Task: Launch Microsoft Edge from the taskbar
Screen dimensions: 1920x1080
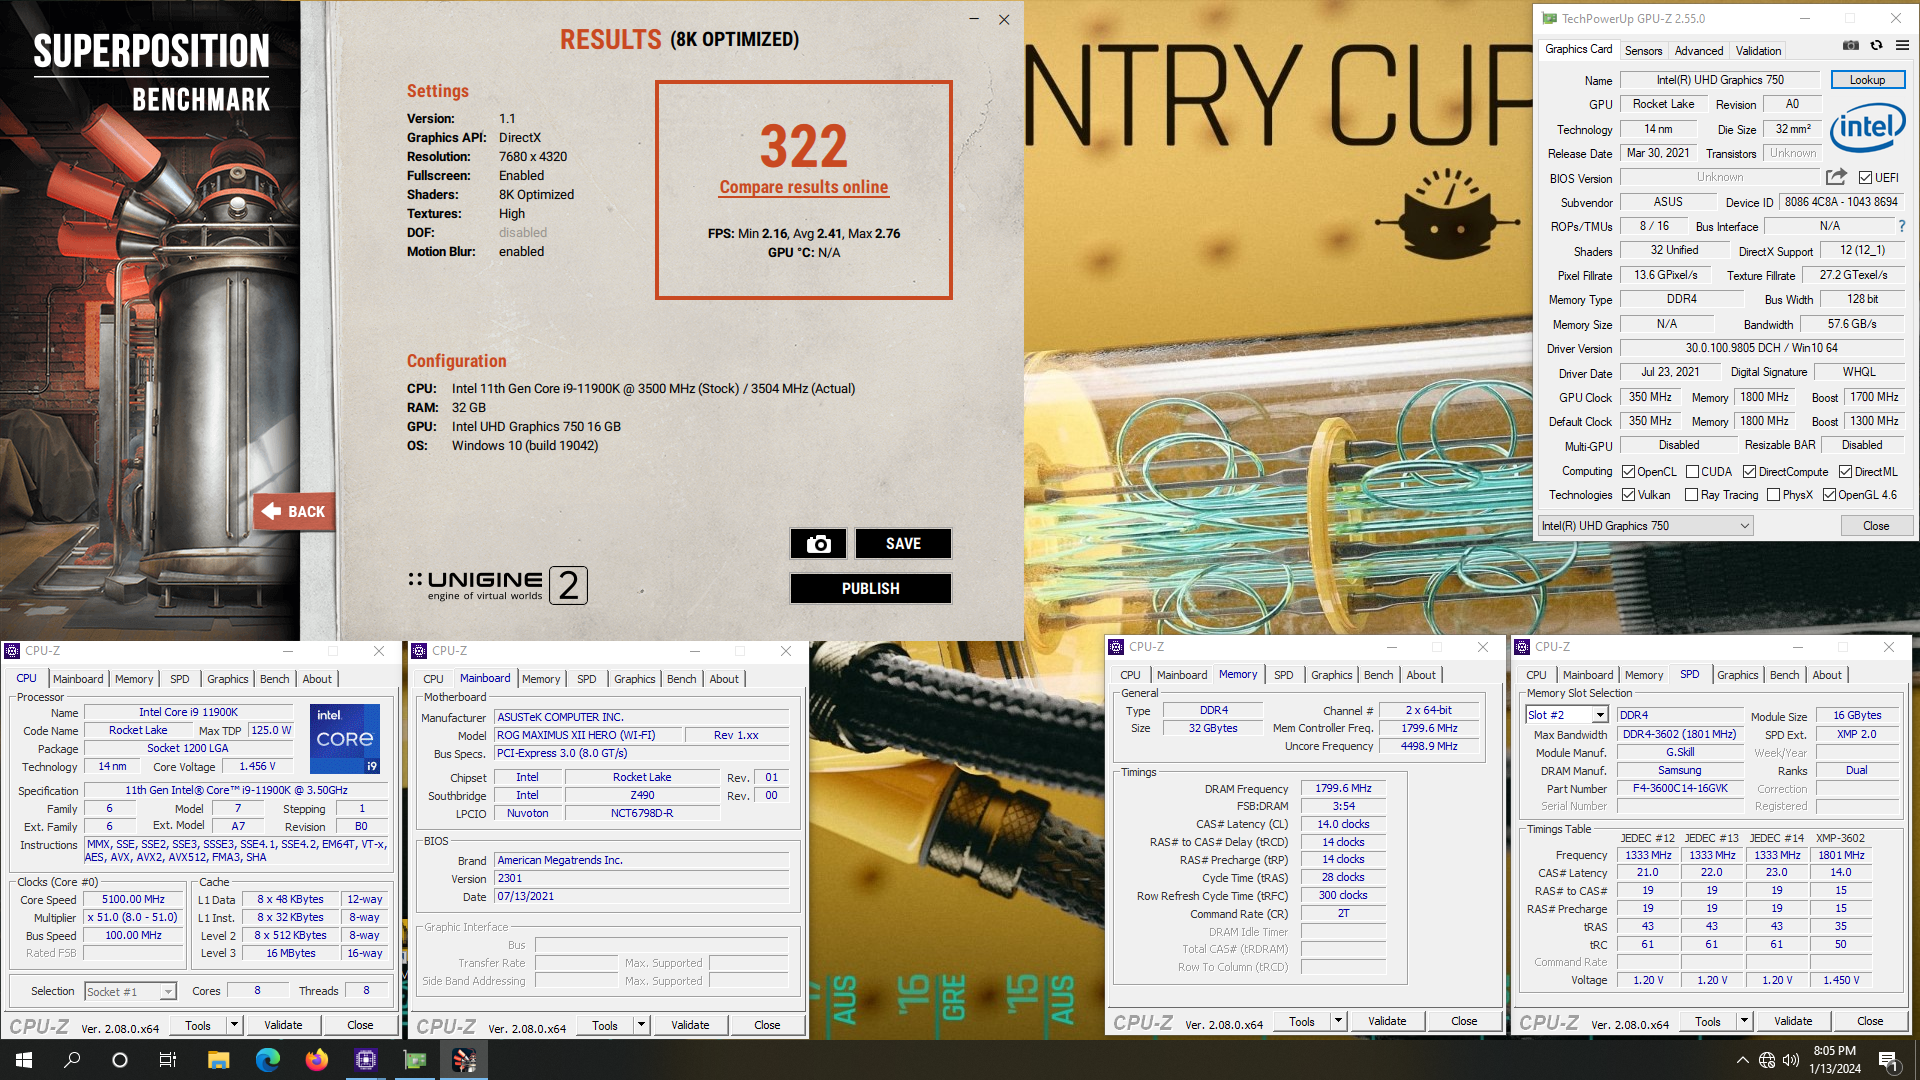Action: [267, 1060]
